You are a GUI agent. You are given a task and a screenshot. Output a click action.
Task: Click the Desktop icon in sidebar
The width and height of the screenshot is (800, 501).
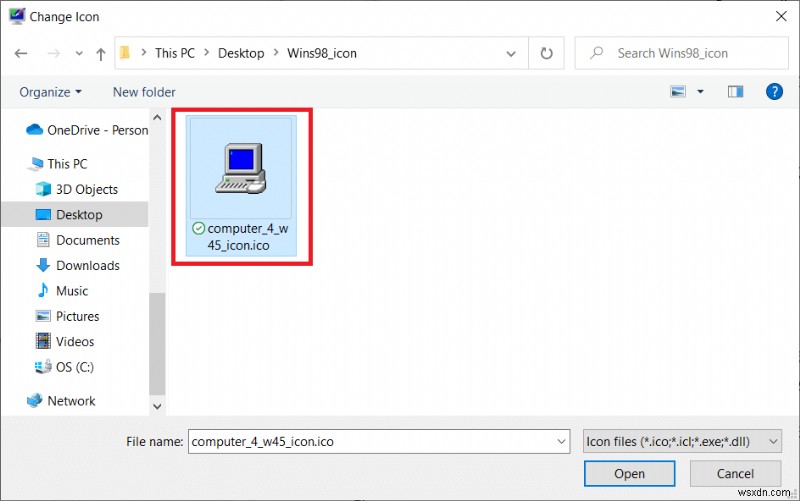click(43, 214)
